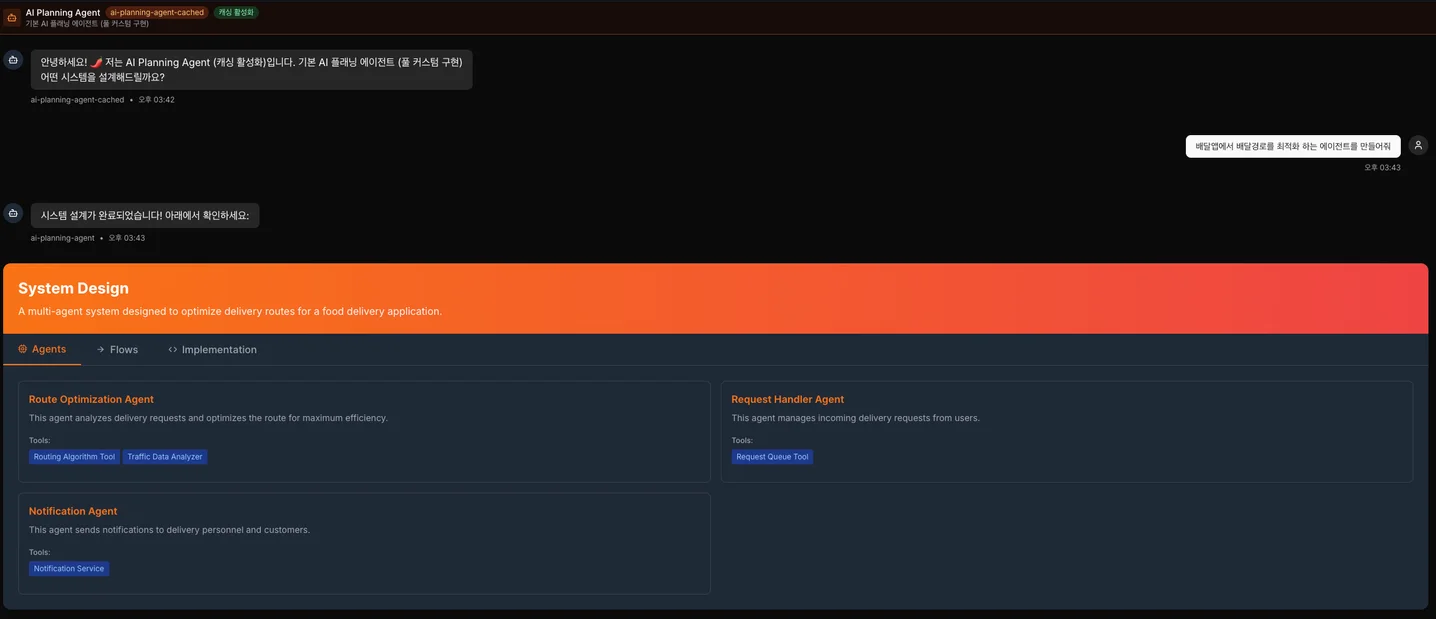Click the code brackets icon on Implementation tab
This screenshot has height=619, width=1436.
[x=173, y=350]
